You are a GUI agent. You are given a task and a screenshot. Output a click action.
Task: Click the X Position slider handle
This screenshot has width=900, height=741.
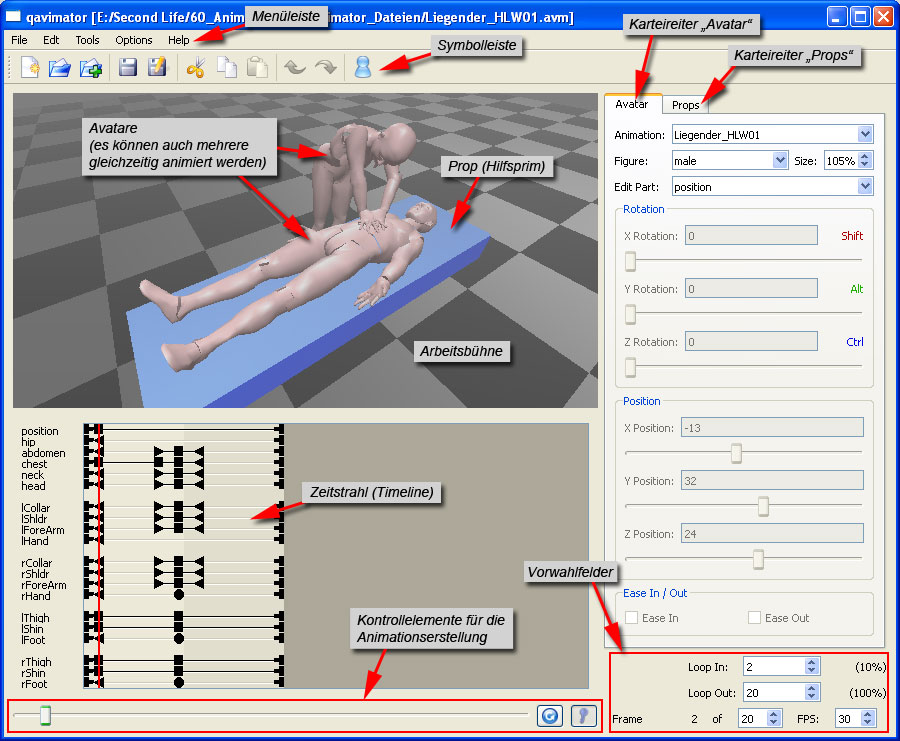pyautogui.click(x=736, y=454)
